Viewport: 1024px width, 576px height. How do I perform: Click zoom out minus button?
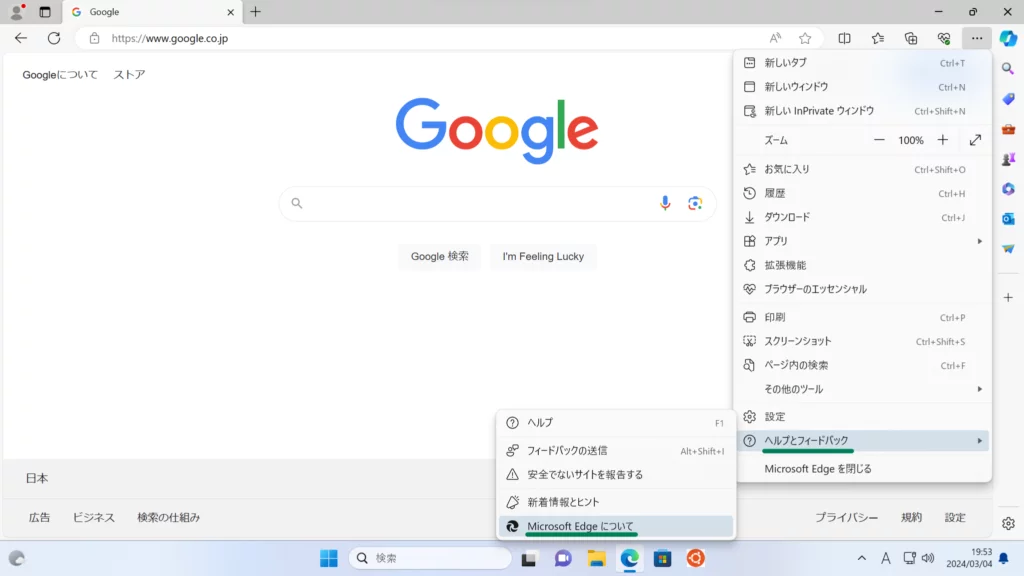coord(879,140)
